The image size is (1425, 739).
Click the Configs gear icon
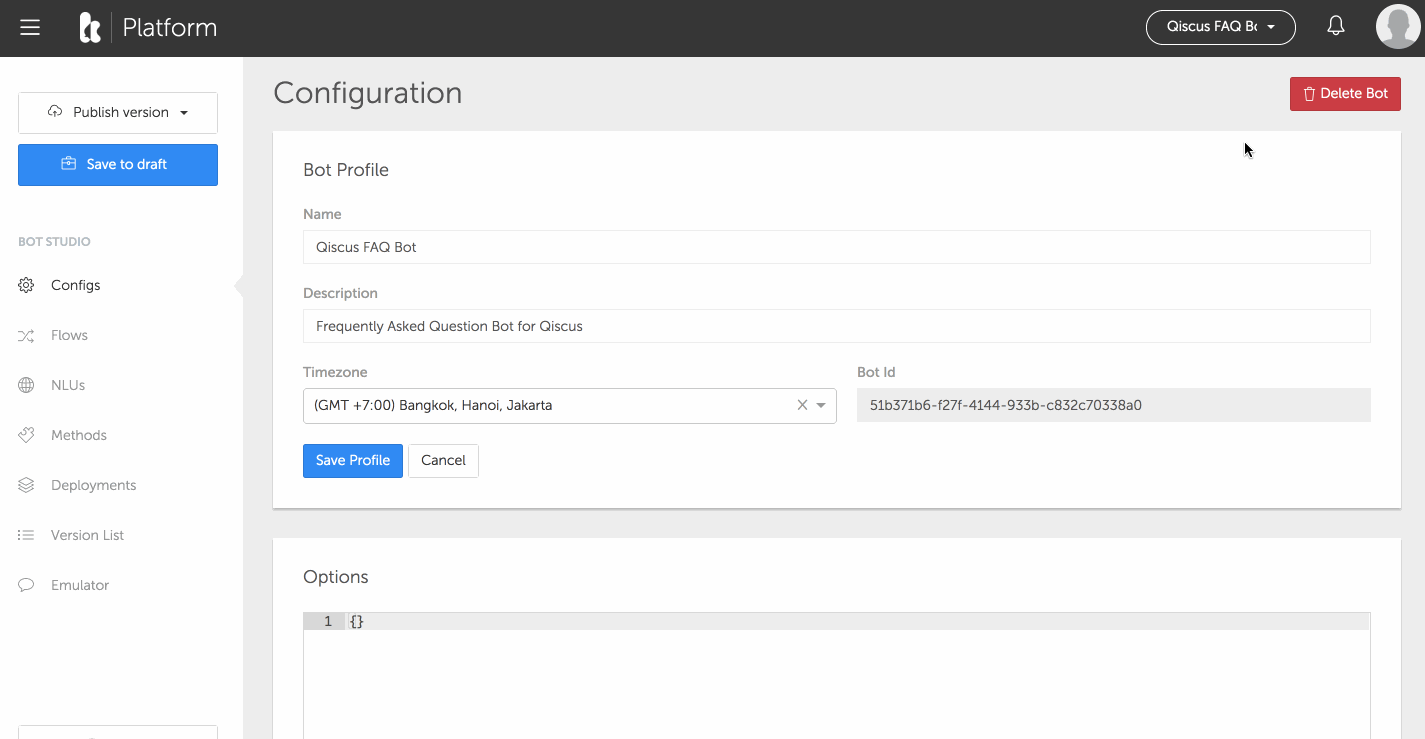pyautogui.click(x=27, y=285)
